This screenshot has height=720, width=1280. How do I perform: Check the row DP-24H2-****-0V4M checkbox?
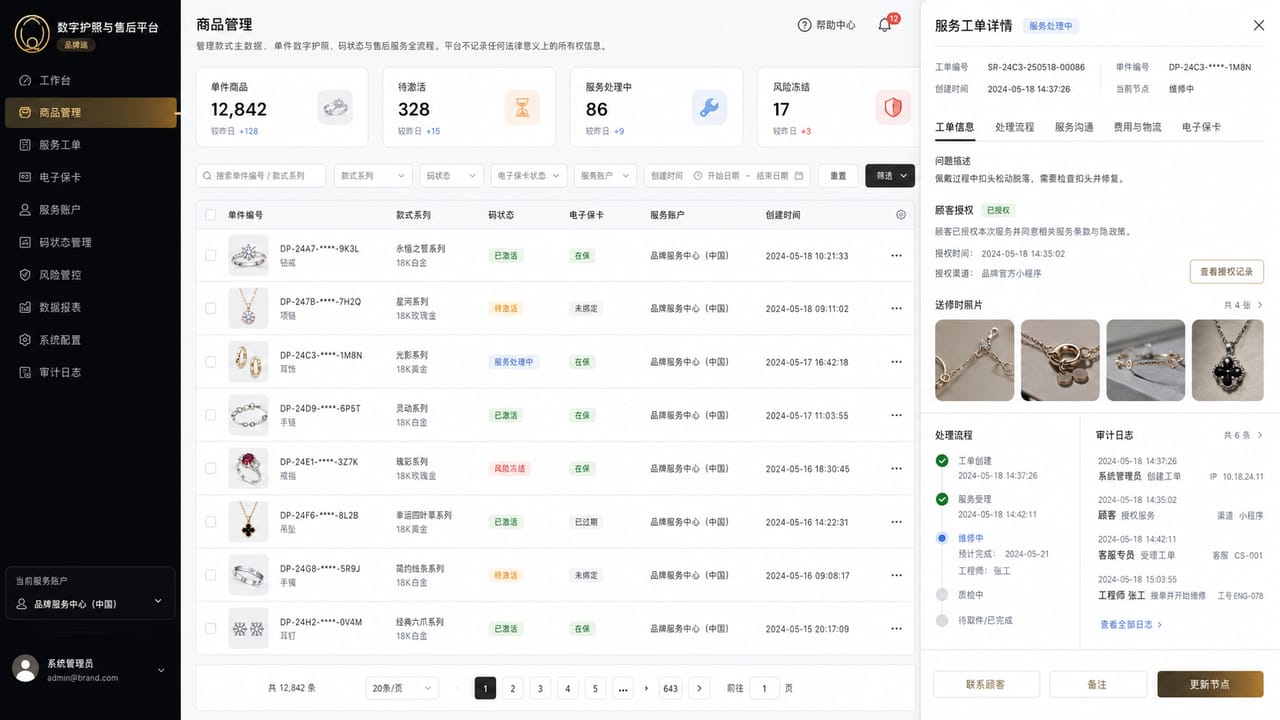[x=210, y=628]
